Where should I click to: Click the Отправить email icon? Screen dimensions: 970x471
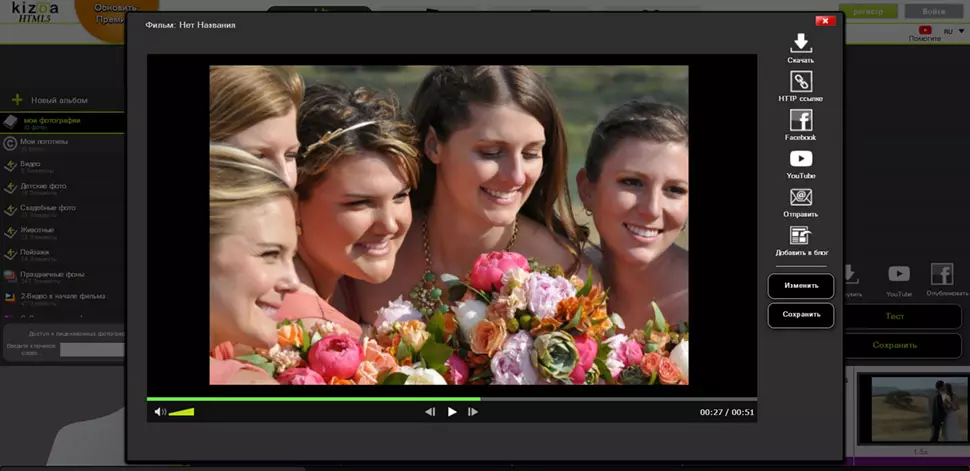(800, 198)
